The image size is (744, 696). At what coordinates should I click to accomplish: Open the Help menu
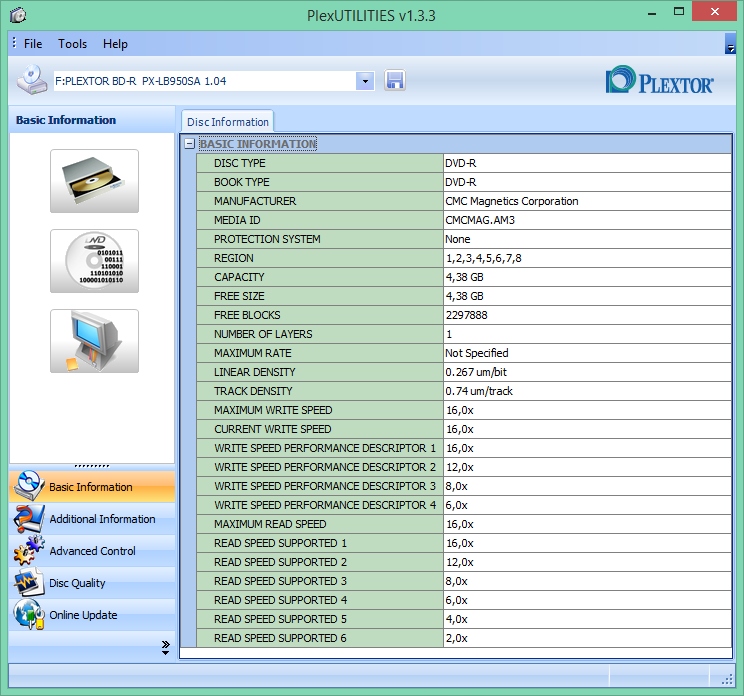pyautogui.click(x=115, y=44)
